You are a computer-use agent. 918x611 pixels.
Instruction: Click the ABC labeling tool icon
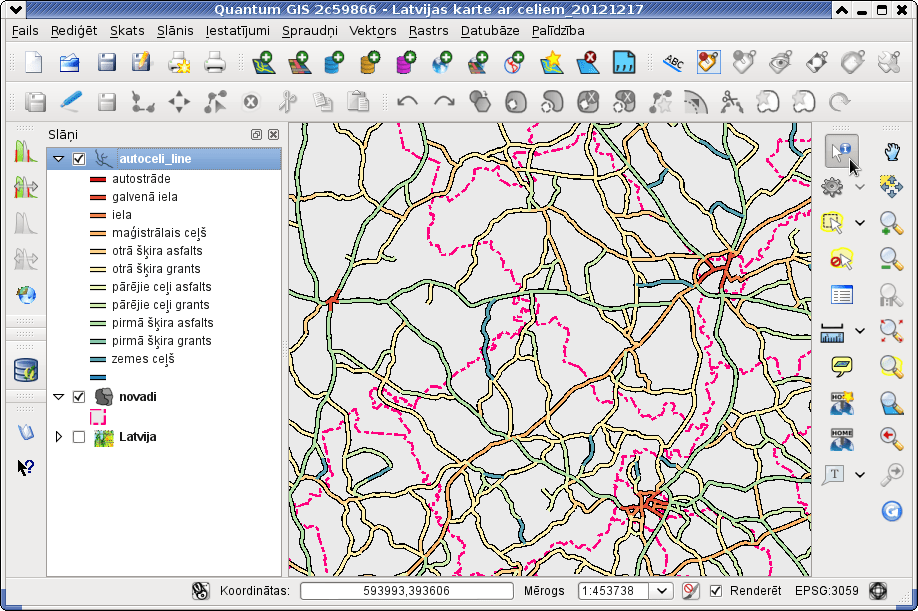click(x=673, y=63)
